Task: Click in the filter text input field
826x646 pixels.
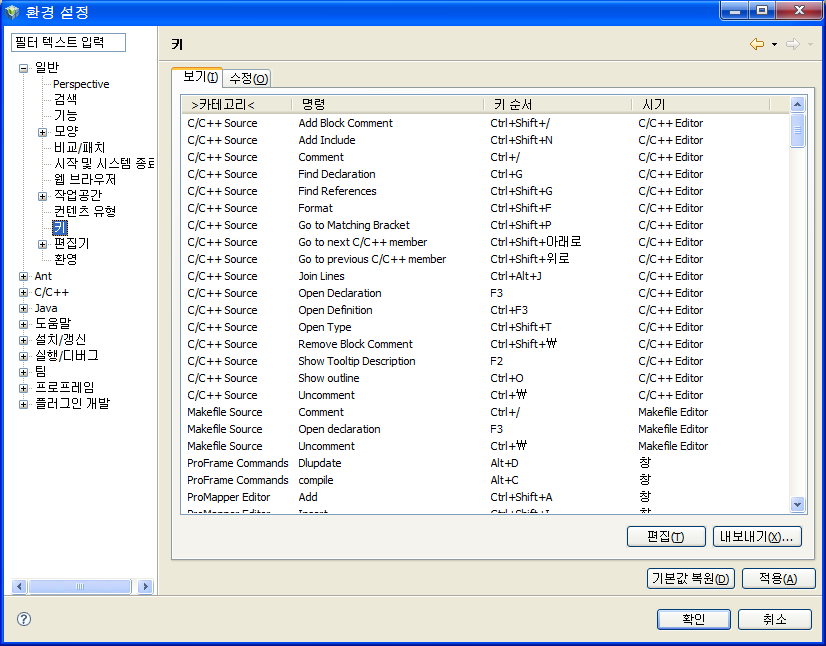Action: (x=68, y=42)
